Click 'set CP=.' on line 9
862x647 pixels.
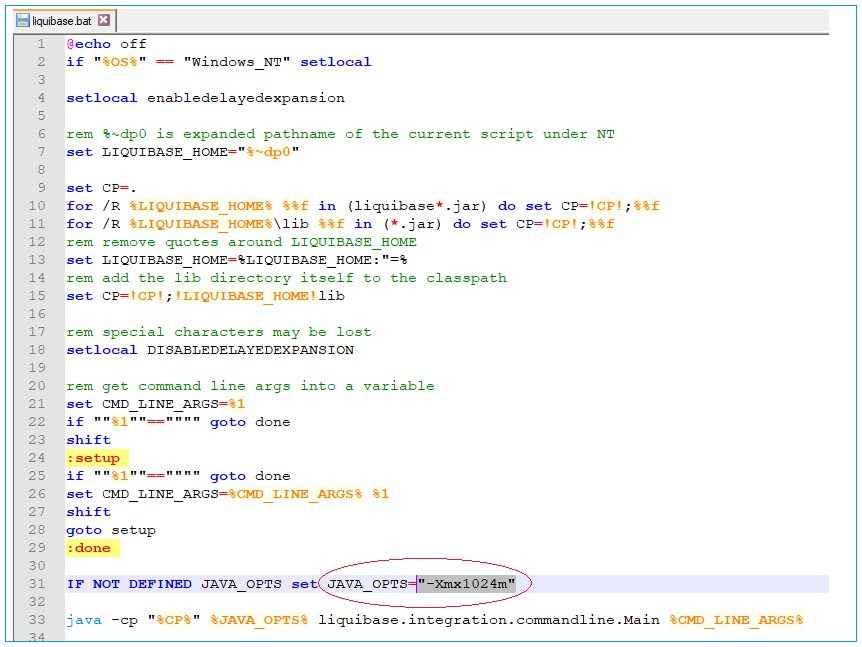[101, 188]
